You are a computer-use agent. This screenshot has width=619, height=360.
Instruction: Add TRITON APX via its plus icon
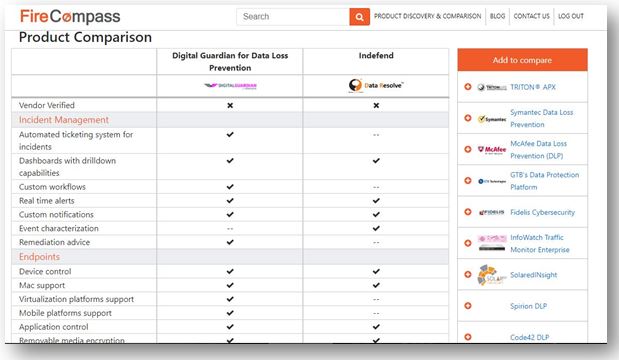[x=468, y=86]
